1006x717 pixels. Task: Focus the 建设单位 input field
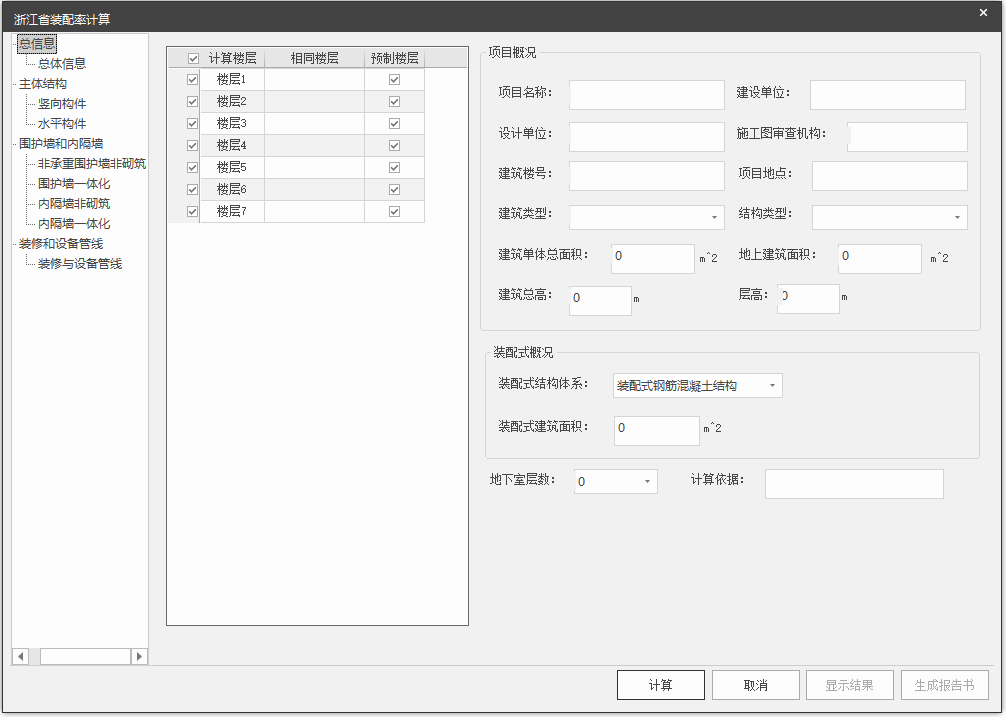[x=888, y=95]
